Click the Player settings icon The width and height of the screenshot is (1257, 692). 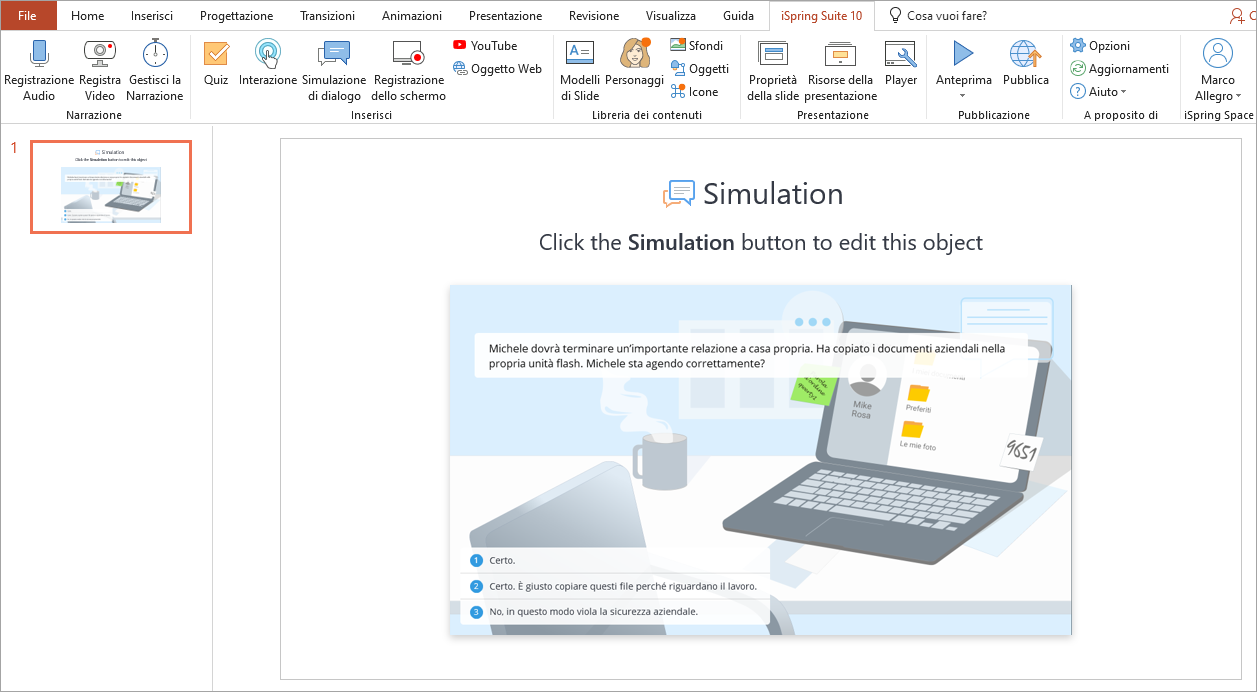tap(900, 55)
